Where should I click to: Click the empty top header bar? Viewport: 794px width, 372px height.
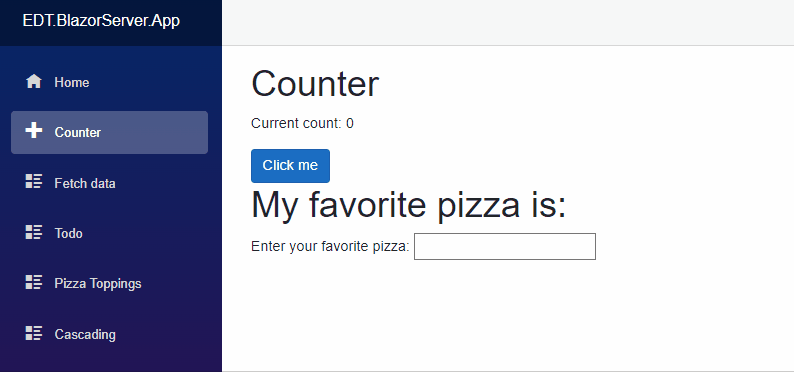[x=508, y=23]
